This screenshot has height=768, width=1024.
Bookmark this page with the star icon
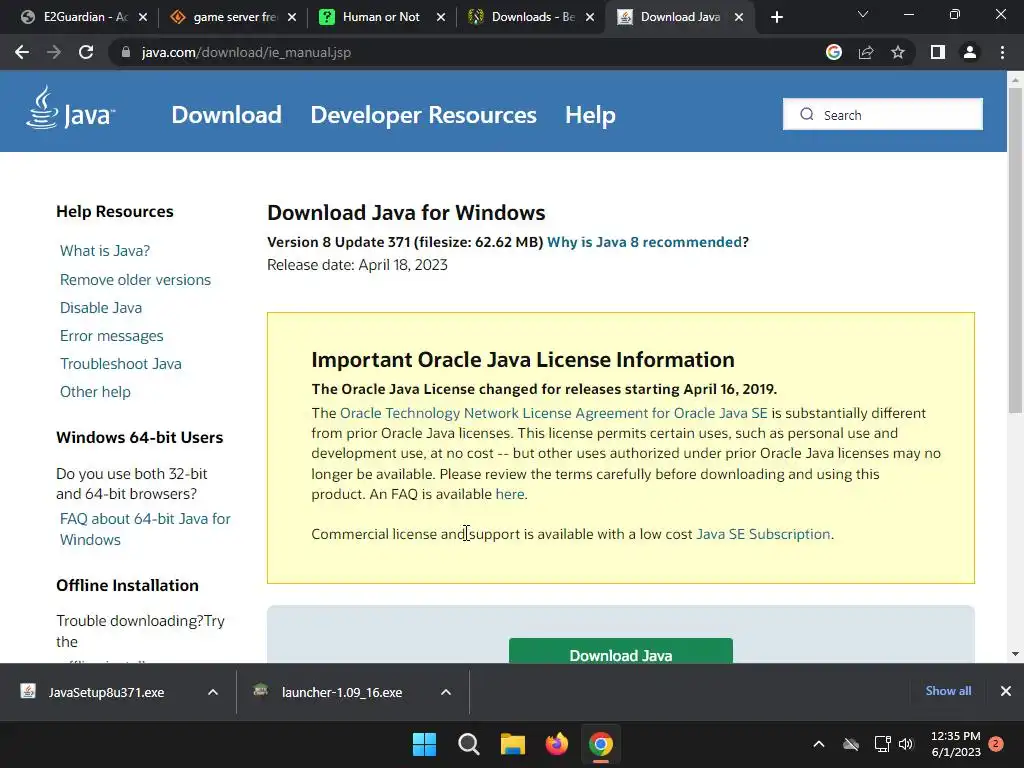898,52
